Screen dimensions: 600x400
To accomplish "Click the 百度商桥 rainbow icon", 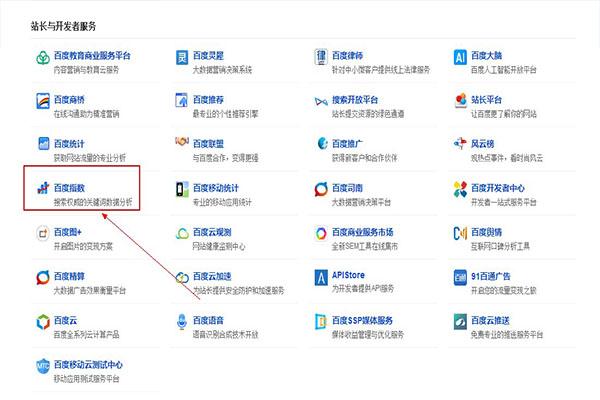I will click(x=43, y=101).
